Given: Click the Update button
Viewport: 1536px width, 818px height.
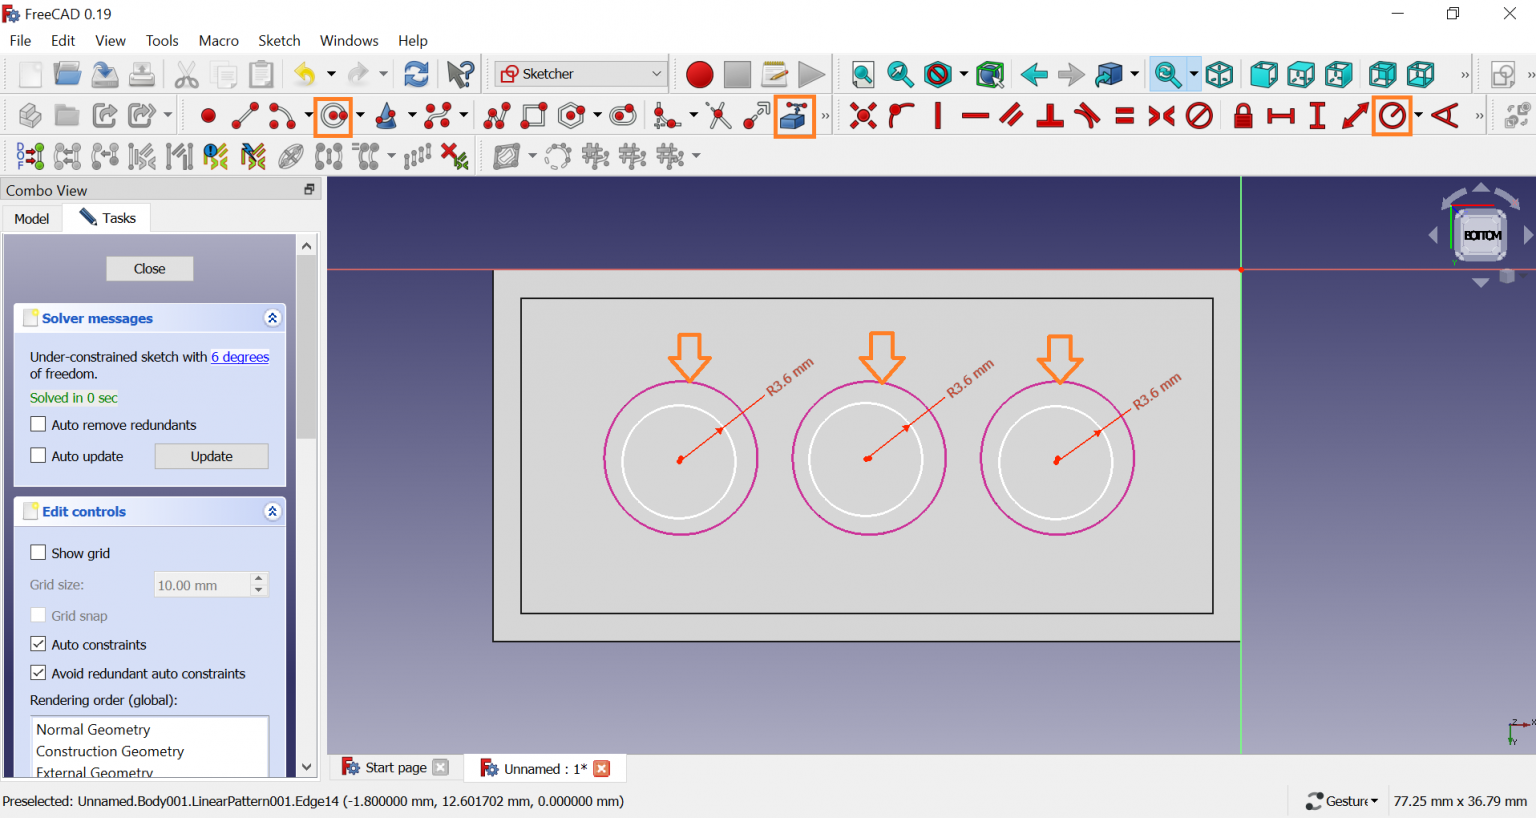Looking at the screenshot, I should pos(211,456).
